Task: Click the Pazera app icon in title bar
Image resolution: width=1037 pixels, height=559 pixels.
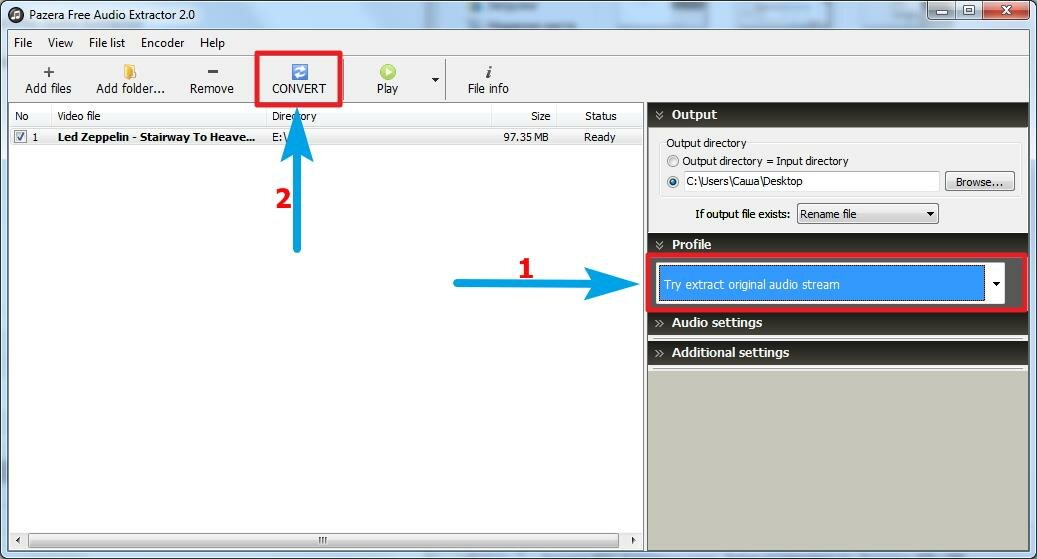Action: [15, 14]
